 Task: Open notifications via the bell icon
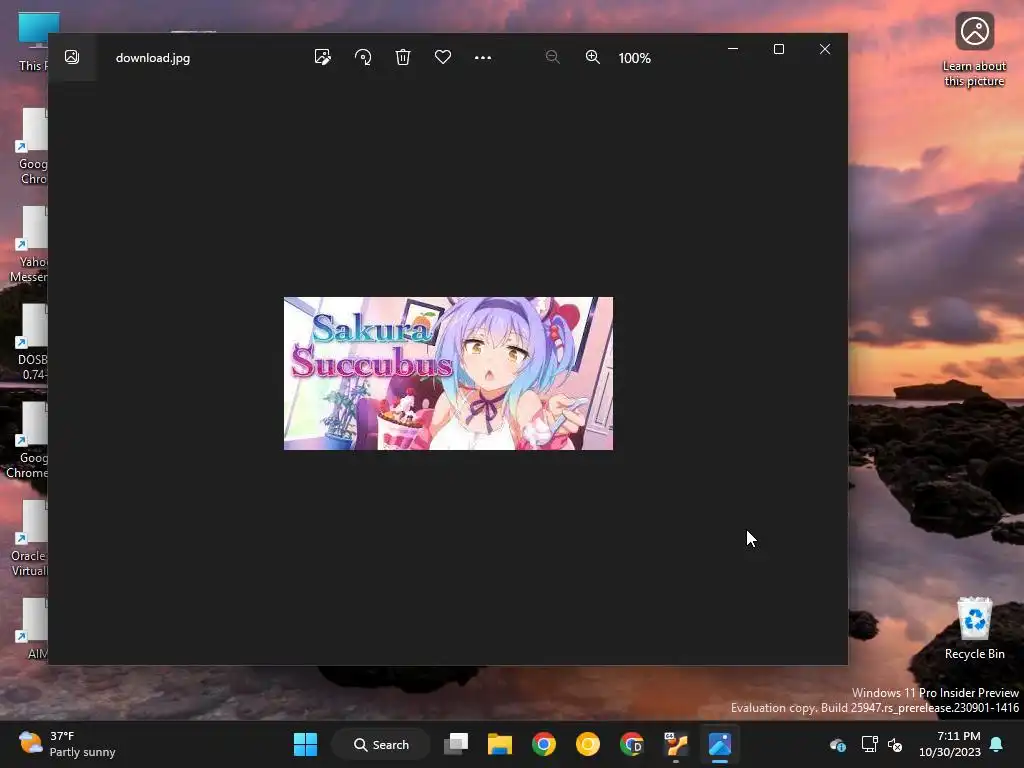point(997,744)
